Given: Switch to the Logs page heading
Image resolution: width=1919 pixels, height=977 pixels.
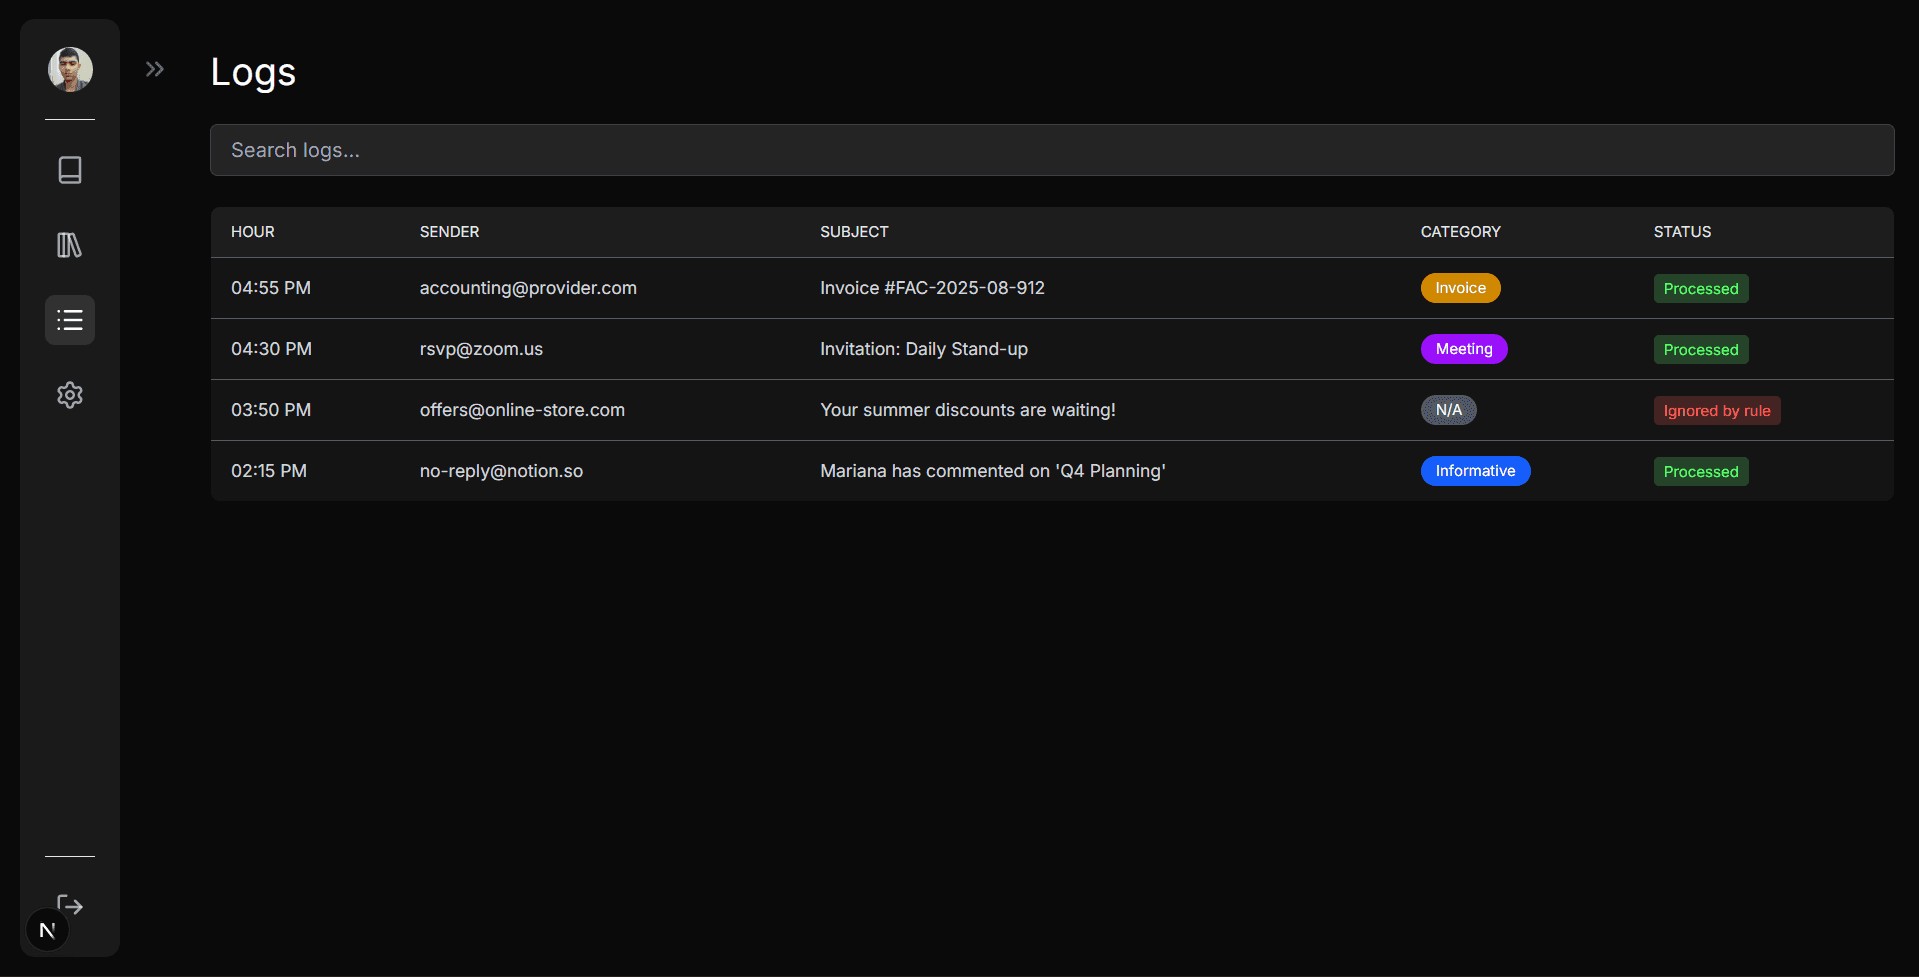Looking at the screenshot, I should [x=252, y=71].
